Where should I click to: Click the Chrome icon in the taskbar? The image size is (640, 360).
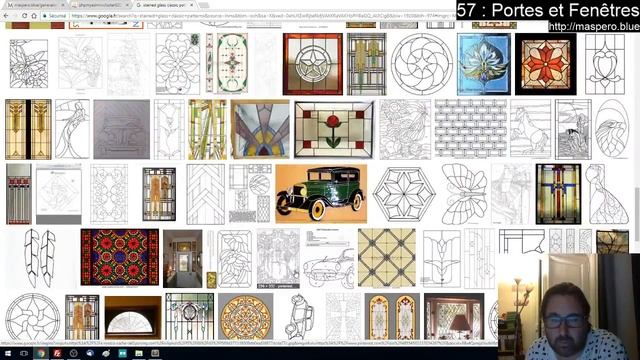(40, 353)
